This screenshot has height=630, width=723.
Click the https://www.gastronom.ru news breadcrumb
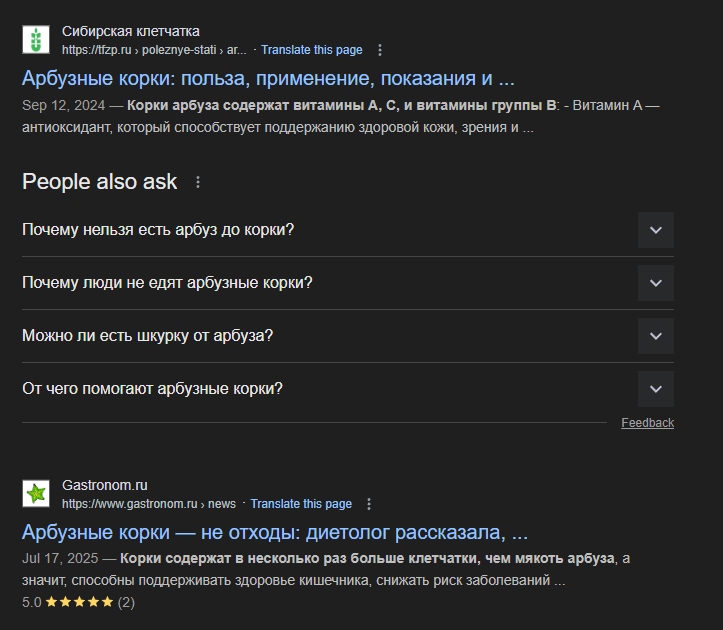pyautogui.click(x=149, y=504)
